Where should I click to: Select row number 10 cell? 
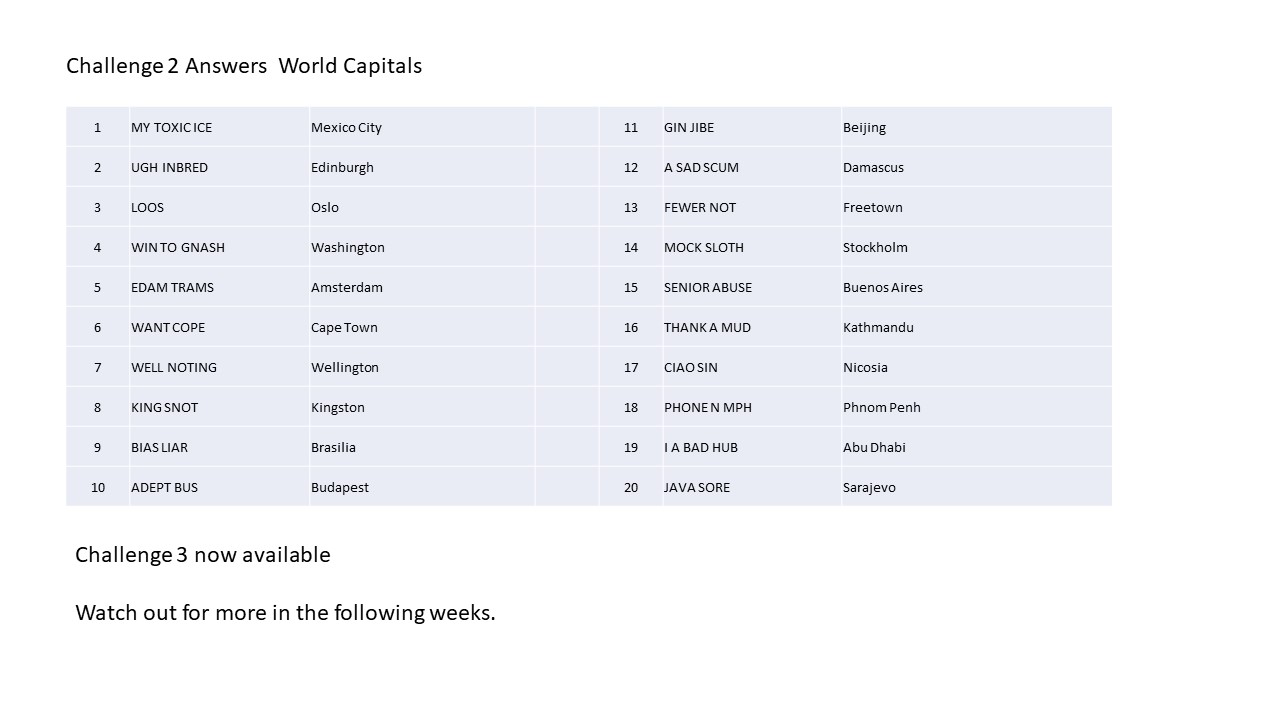tap(98, 487)
